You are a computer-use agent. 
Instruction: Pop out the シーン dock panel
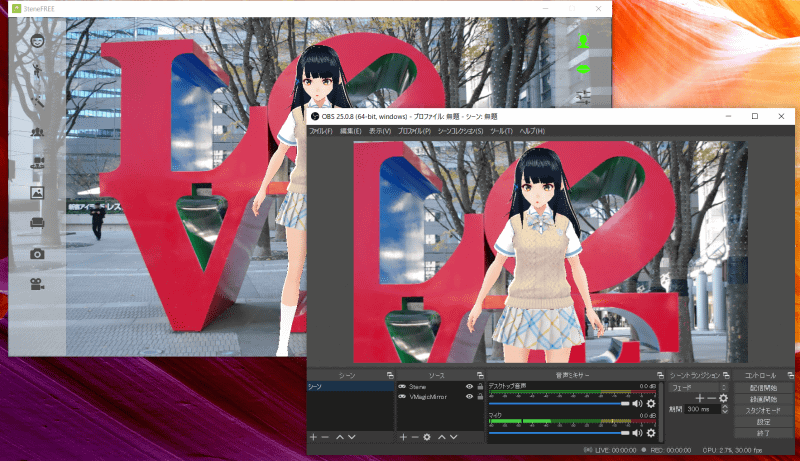(390, 375)
